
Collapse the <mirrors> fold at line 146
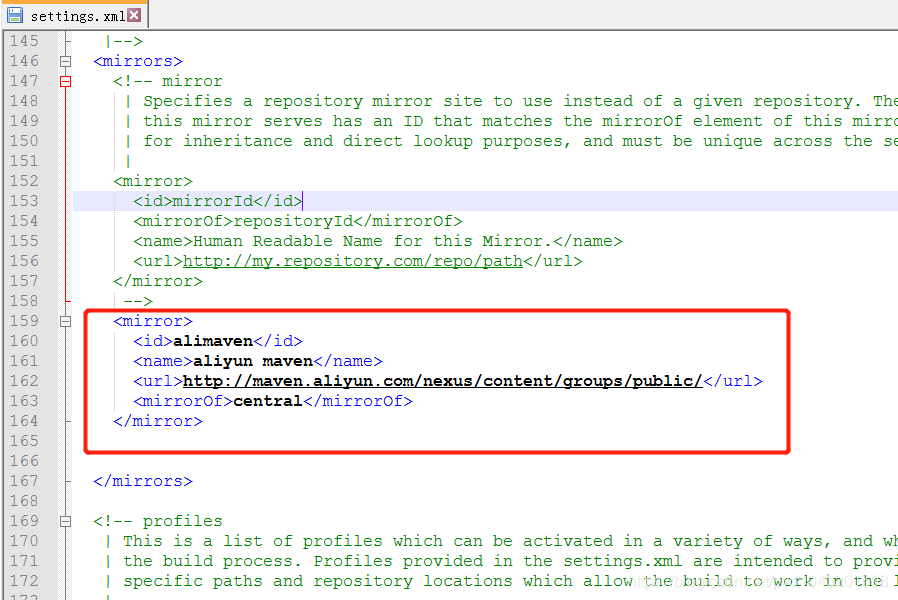point(65,61)
